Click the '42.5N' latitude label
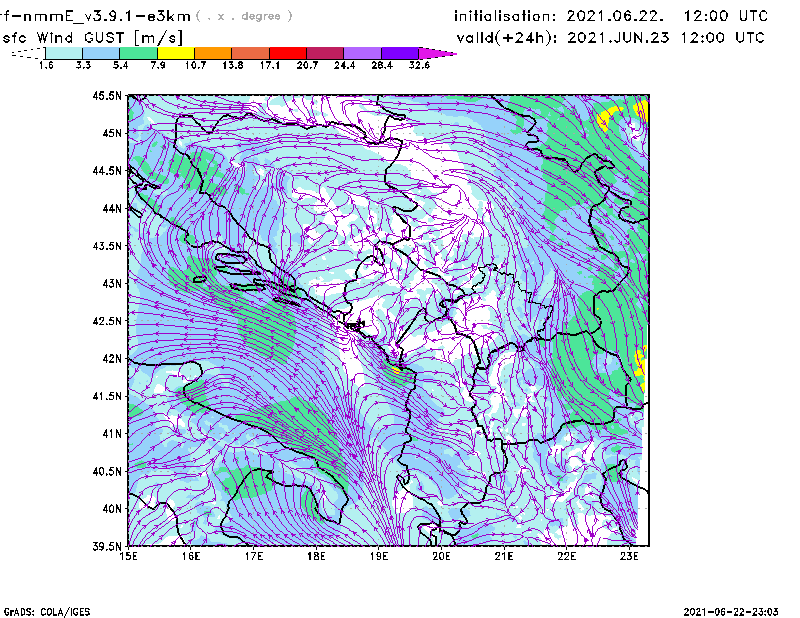Image resolution: width=800 pixels, height=618 pixels. click(x=107, y=321)
